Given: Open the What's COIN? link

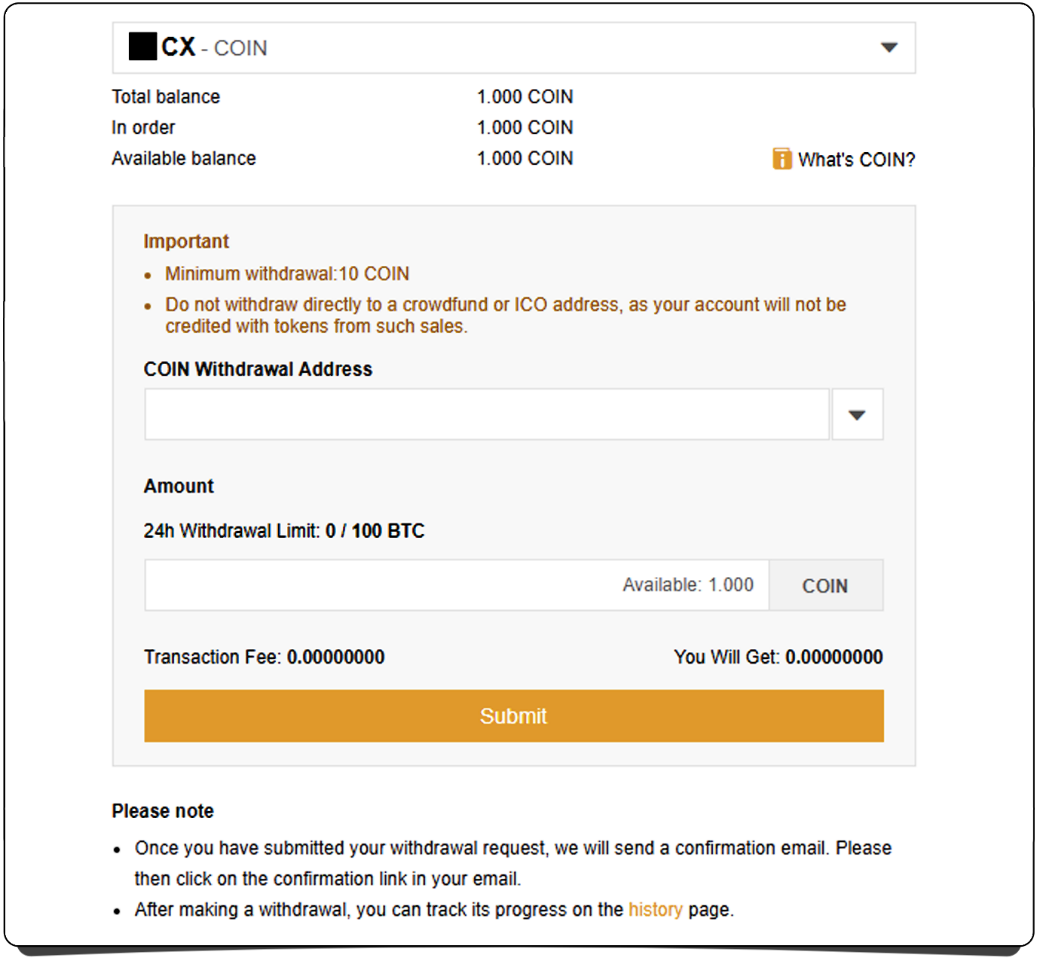Looking at the screenshot, I should [x=856, y=159].
